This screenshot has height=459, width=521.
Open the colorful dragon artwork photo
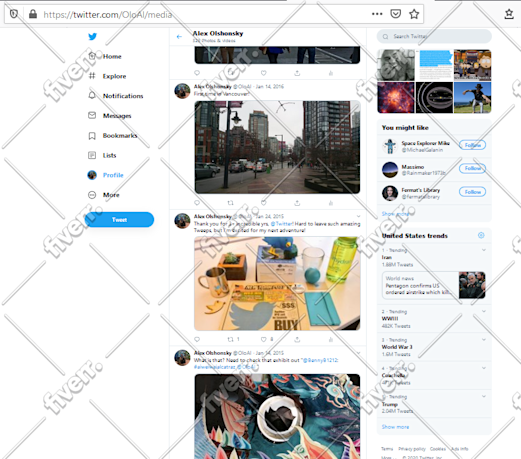pyautogui.click(x=277, y=416)
